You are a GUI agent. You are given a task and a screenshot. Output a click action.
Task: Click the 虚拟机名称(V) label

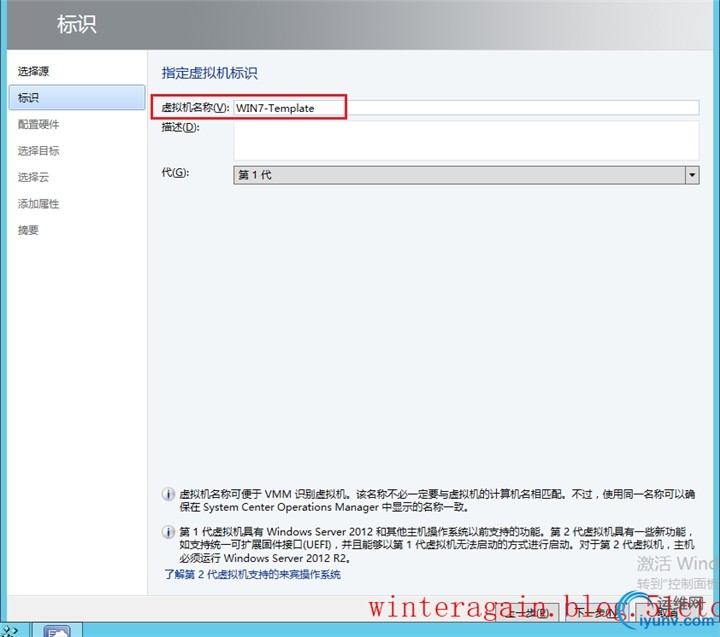(195, 107)
